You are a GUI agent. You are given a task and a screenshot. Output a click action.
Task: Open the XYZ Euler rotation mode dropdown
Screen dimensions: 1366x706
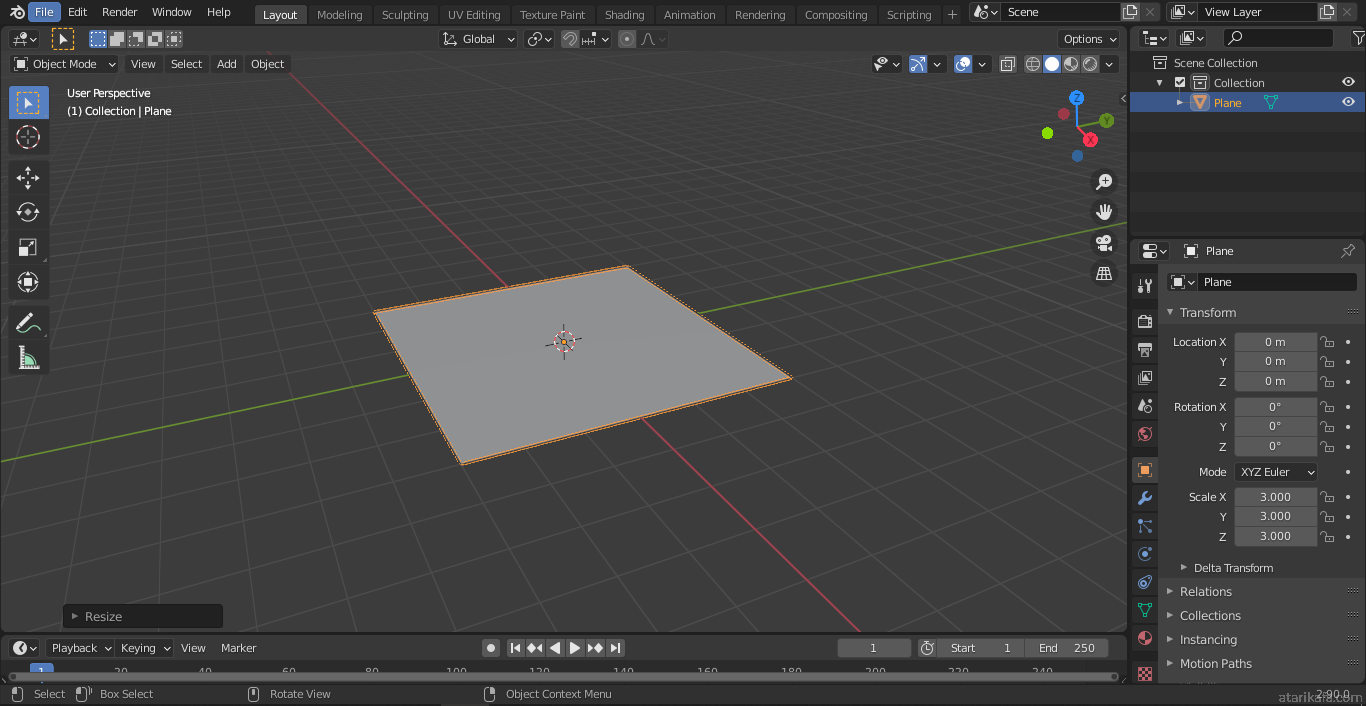1276,472
